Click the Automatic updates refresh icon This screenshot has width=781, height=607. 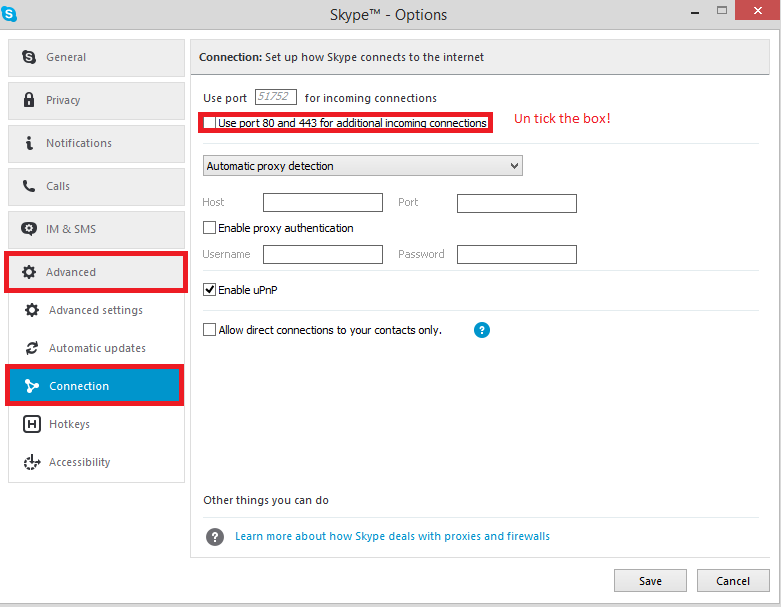pos(32,348)
